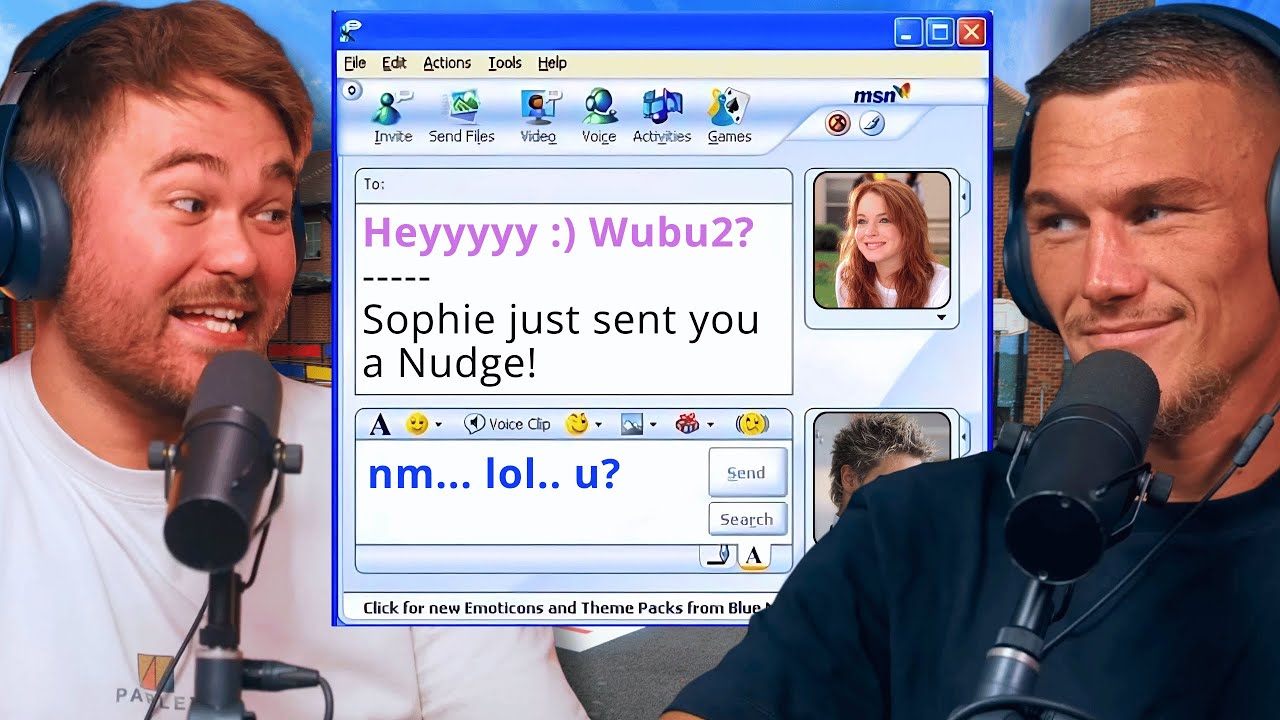This screenshot has width=1280, height=720.
Task: Open the smiley emoticon dropdown arrow
Action: (438, 425)
